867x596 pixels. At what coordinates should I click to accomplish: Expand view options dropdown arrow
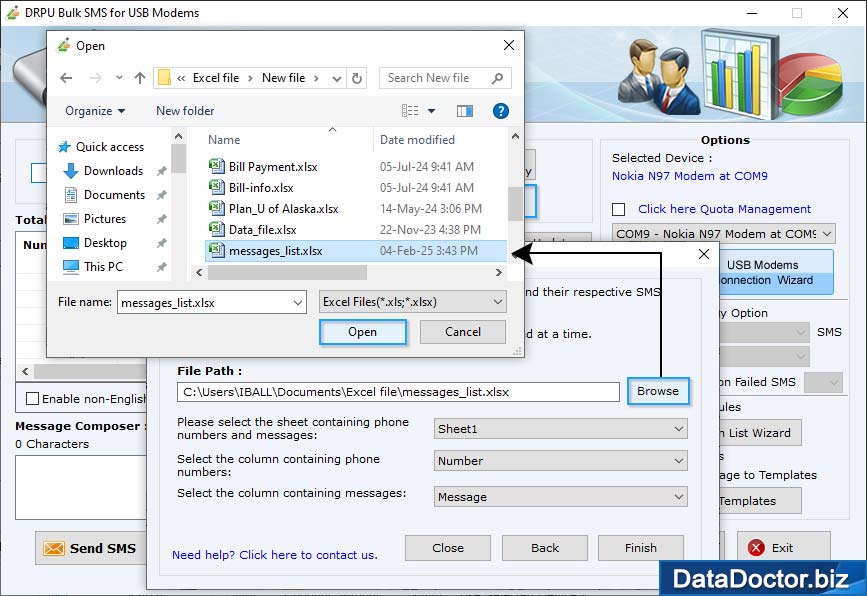431,111
